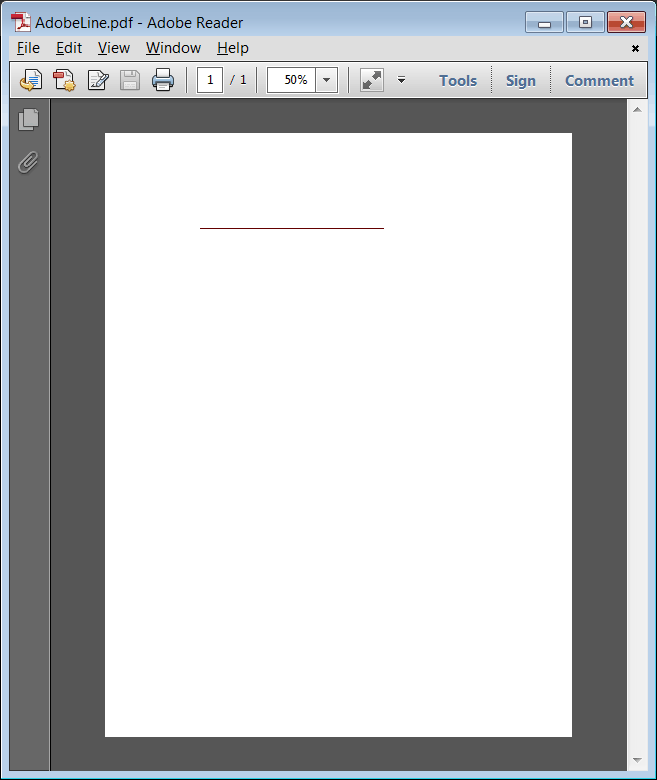The width and height of the screenshot is (657, 780).
Task: Open the Help menu
Action: point(233,48)
